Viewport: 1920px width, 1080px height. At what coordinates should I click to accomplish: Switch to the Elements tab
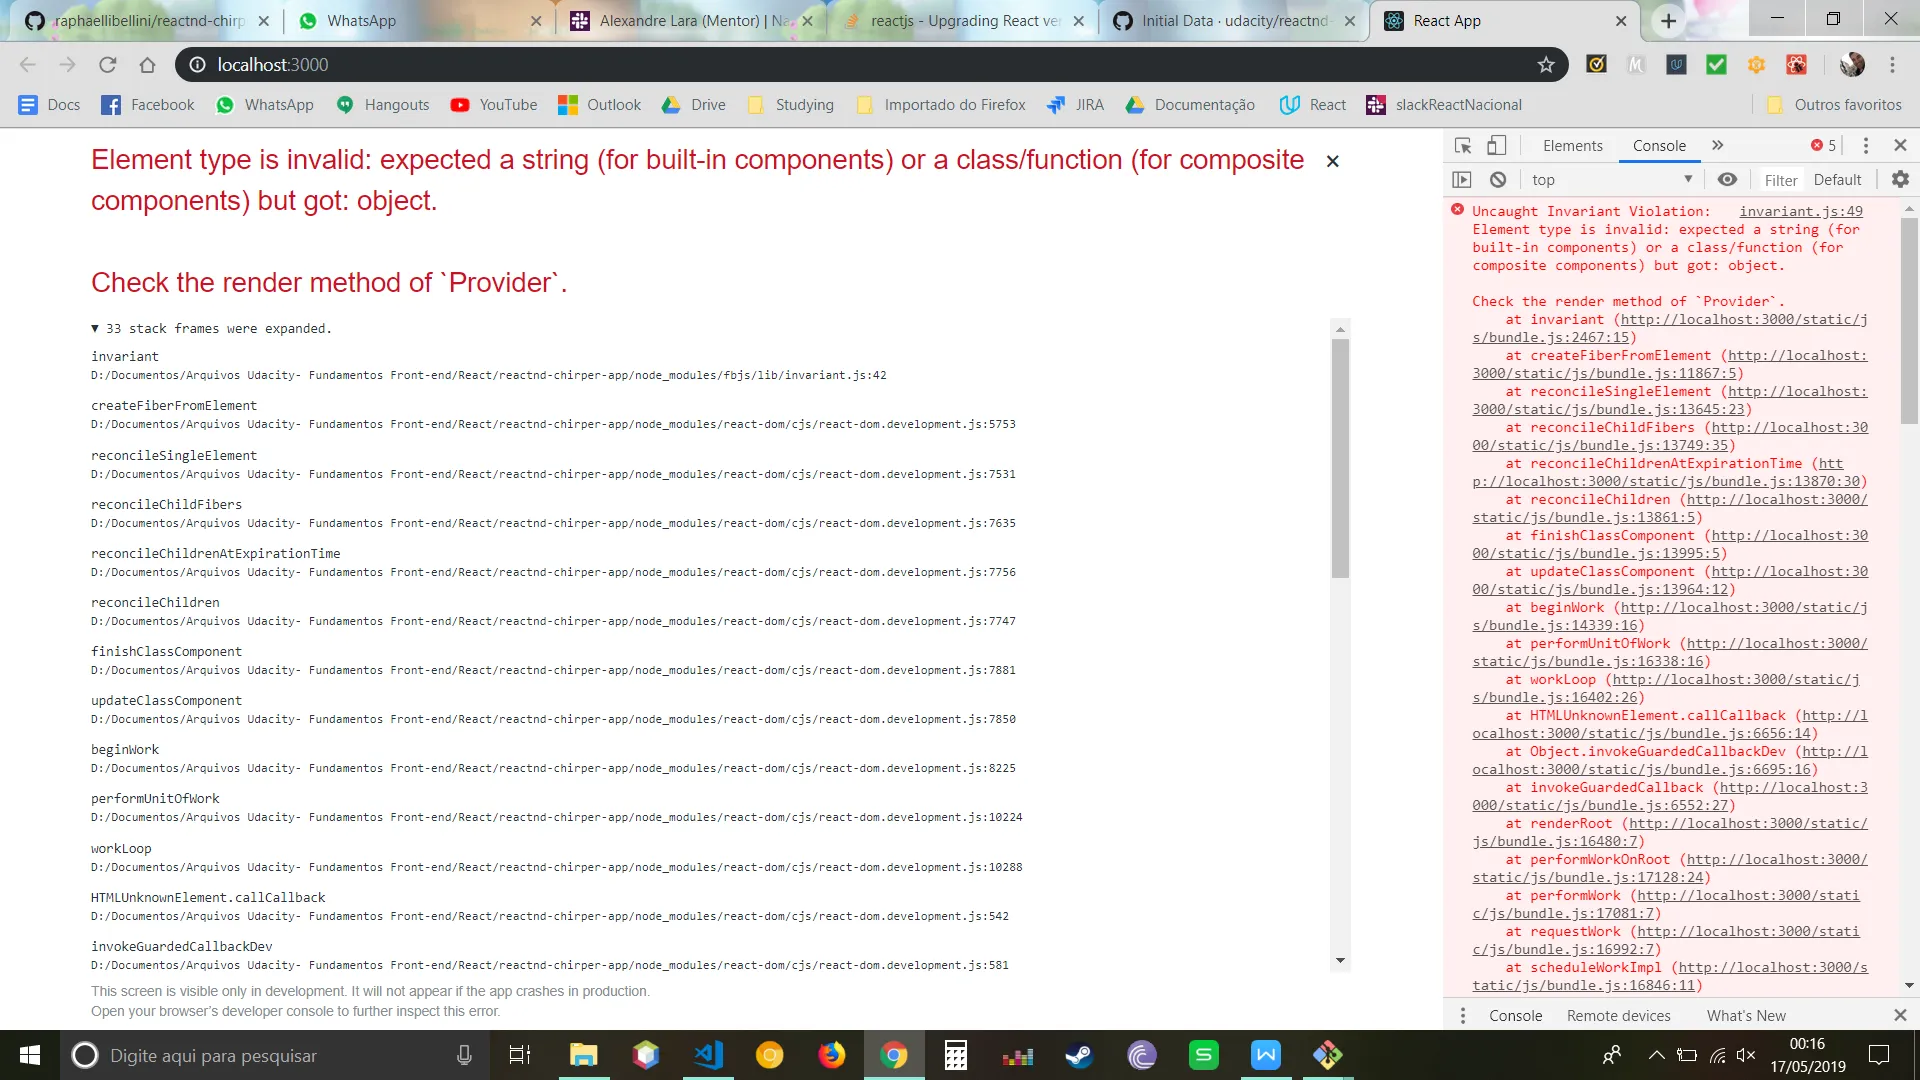click(x=1572, y=146)
